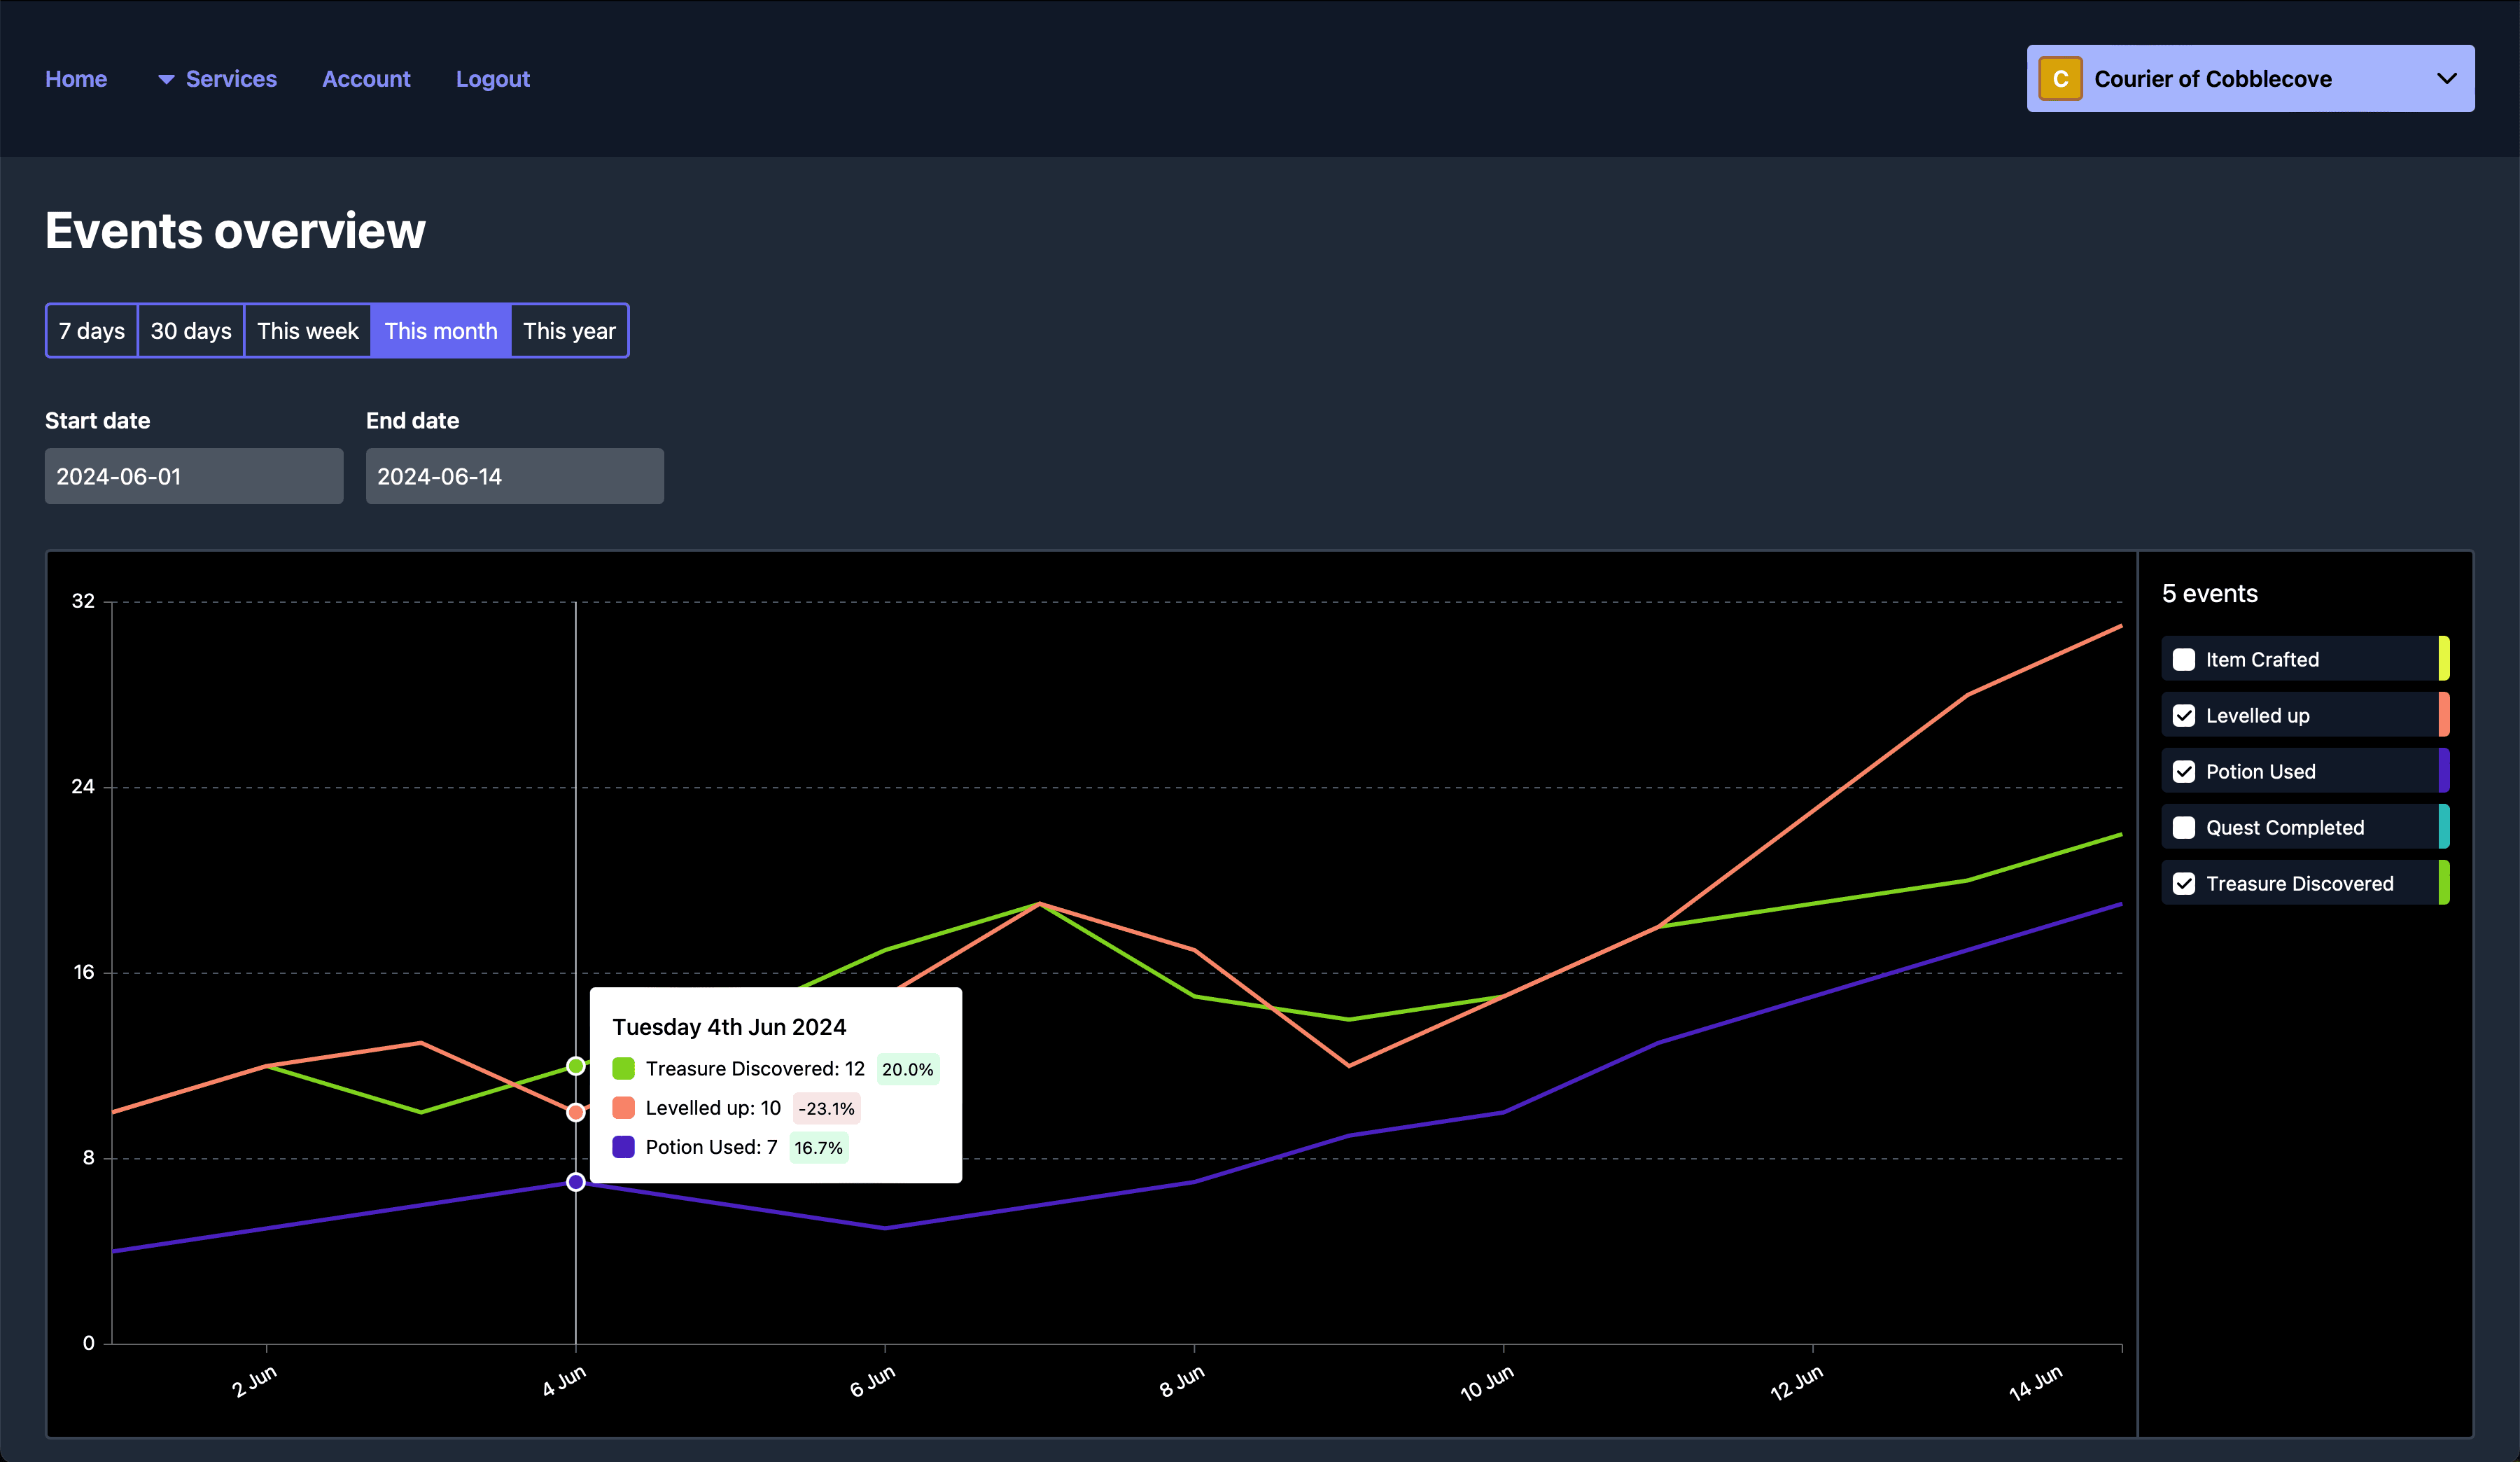The width and height of the screenshot is (2520, 1462).
Task: Uncheck Treasure Discovered to hide its line
Action: [2184, 883]
